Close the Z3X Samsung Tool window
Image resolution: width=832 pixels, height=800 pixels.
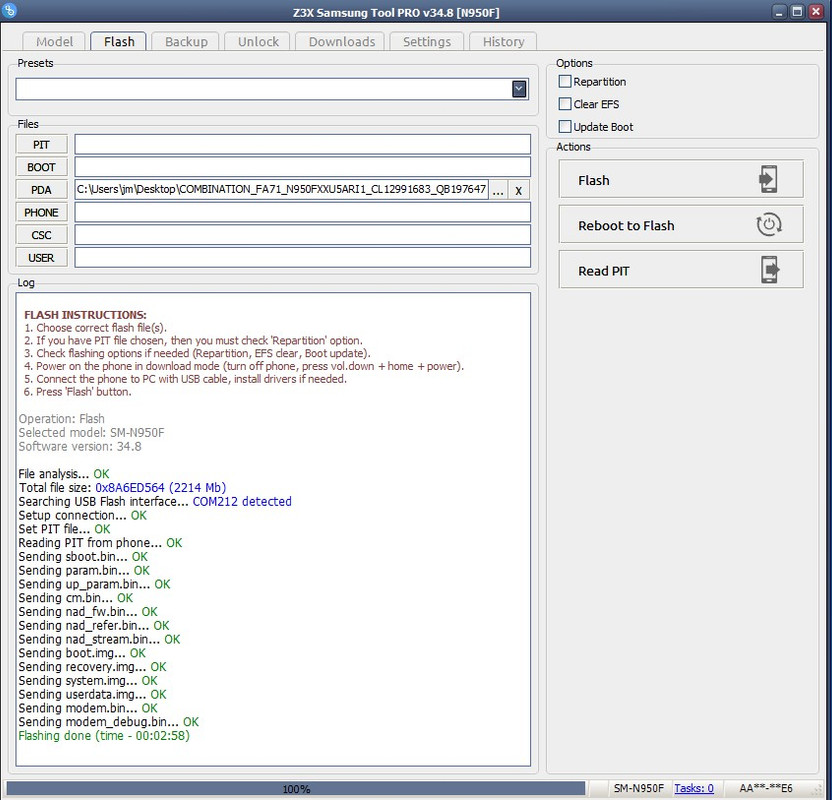[x=816, y=12]
